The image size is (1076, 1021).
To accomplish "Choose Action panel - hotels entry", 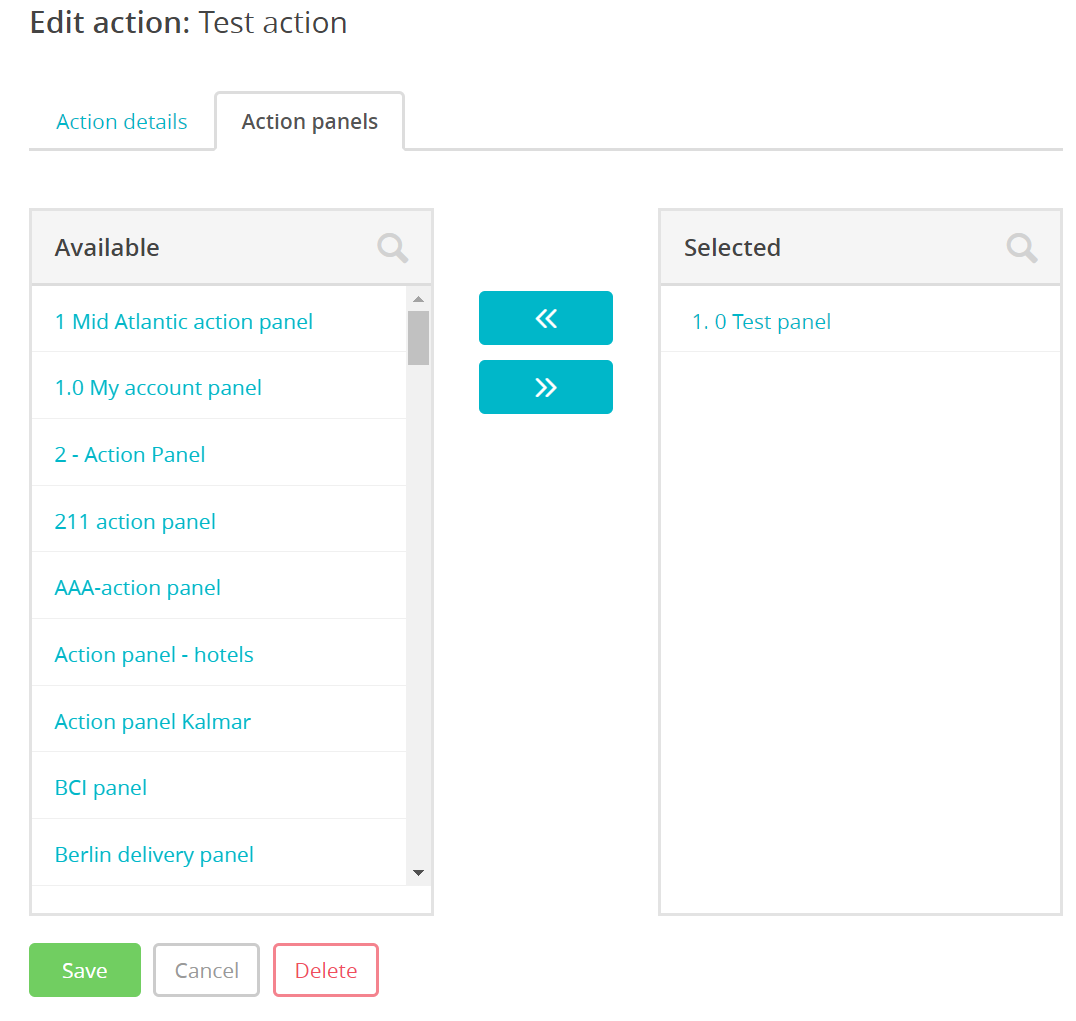I will click(x=154, y=655).
